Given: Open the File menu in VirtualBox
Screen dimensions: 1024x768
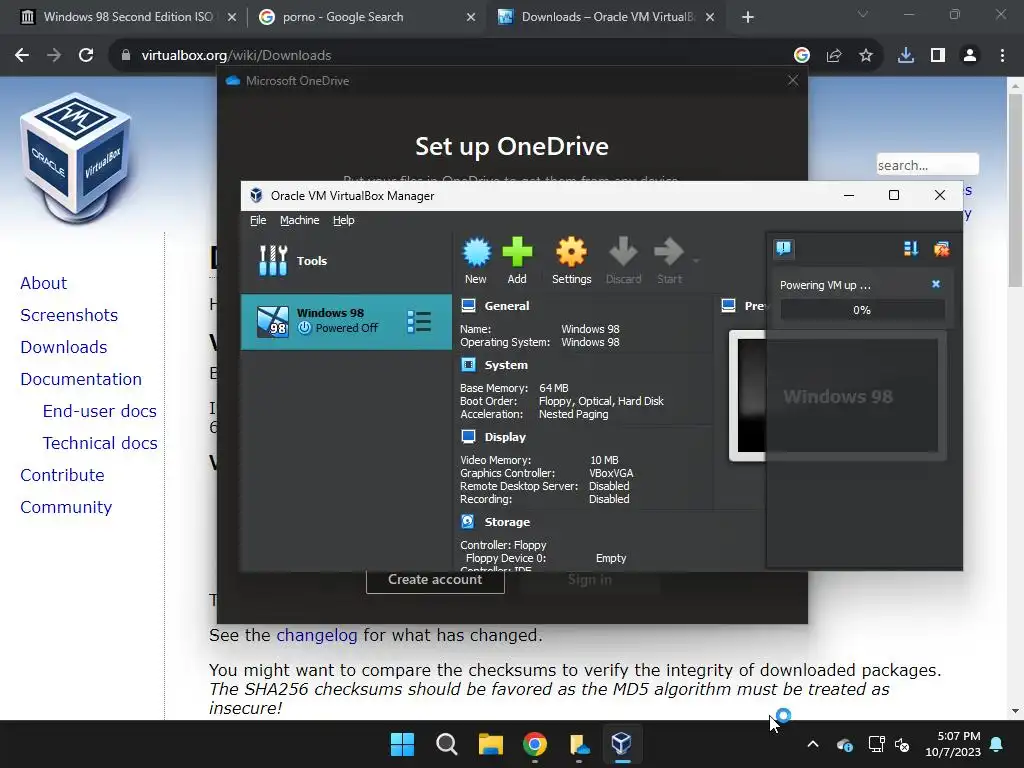Looking at the screenshot, I should tap(258, 220).
